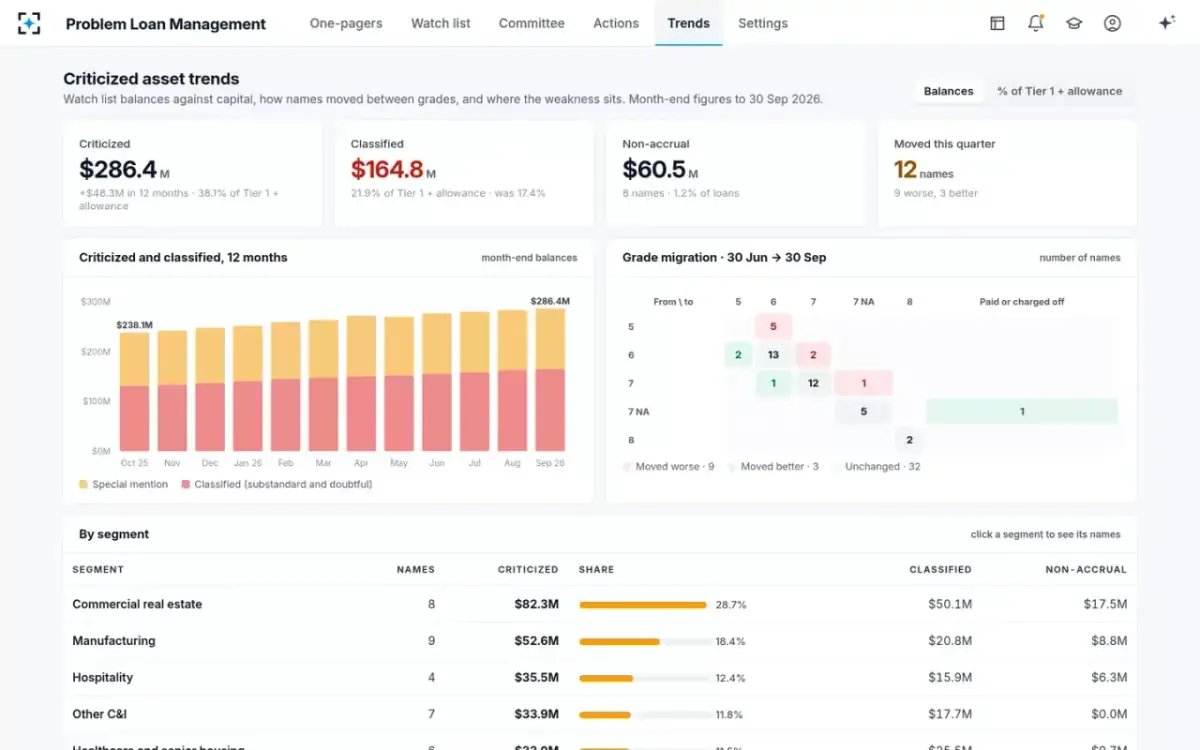Image resolution: width=1200 pixels, height=750 pixels.
Task: Click the wide green Paid or charged off cell
Action: 1022,411
